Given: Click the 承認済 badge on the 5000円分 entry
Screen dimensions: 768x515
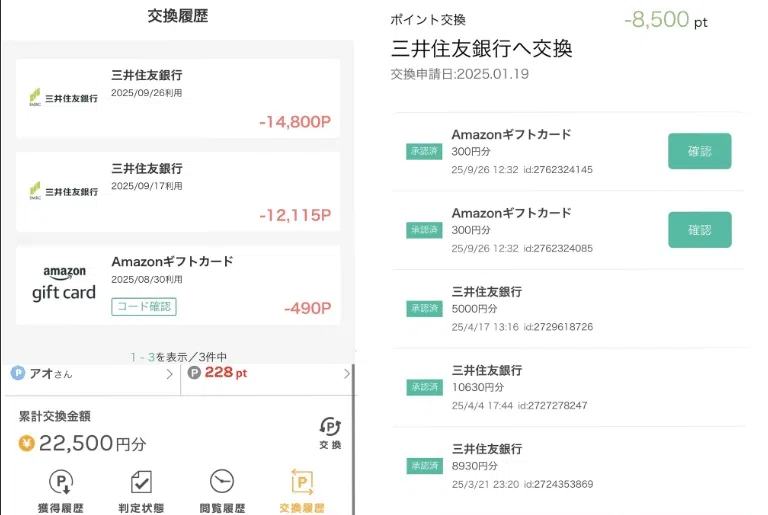Looking at the screenshot, I should (x=424, y=309).
